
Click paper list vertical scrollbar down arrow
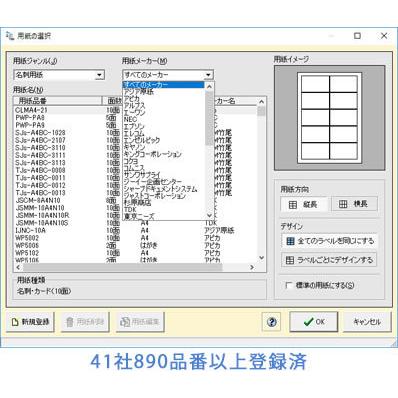261,258
